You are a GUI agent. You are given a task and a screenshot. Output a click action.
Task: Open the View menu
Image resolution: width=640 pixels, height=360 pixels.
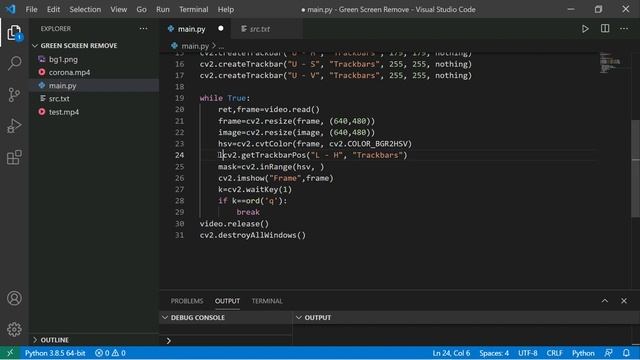click(x=118, y=9)
